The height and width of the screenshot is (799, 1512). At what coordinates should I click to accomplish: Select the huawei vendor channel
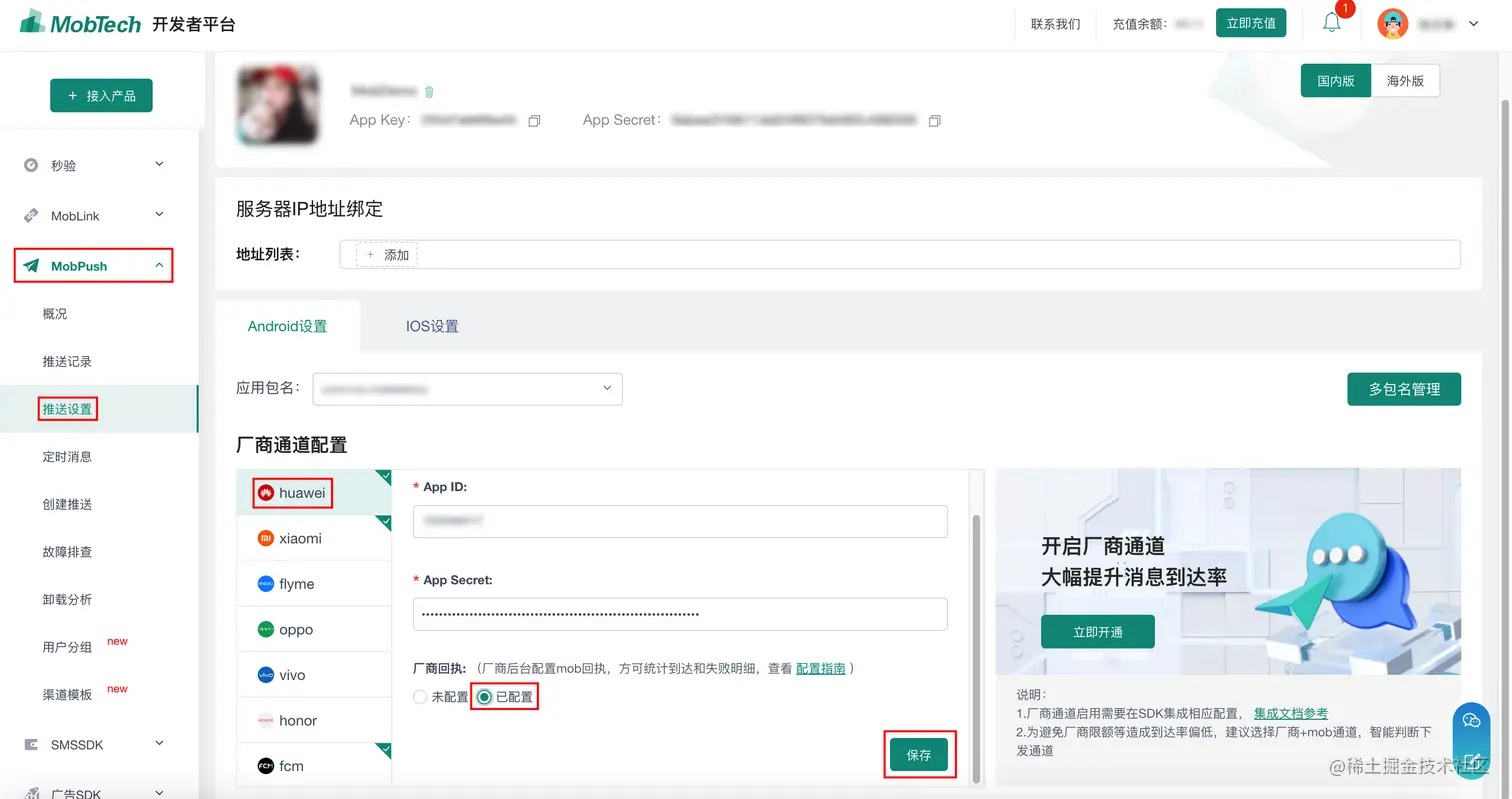click(293, 492)
